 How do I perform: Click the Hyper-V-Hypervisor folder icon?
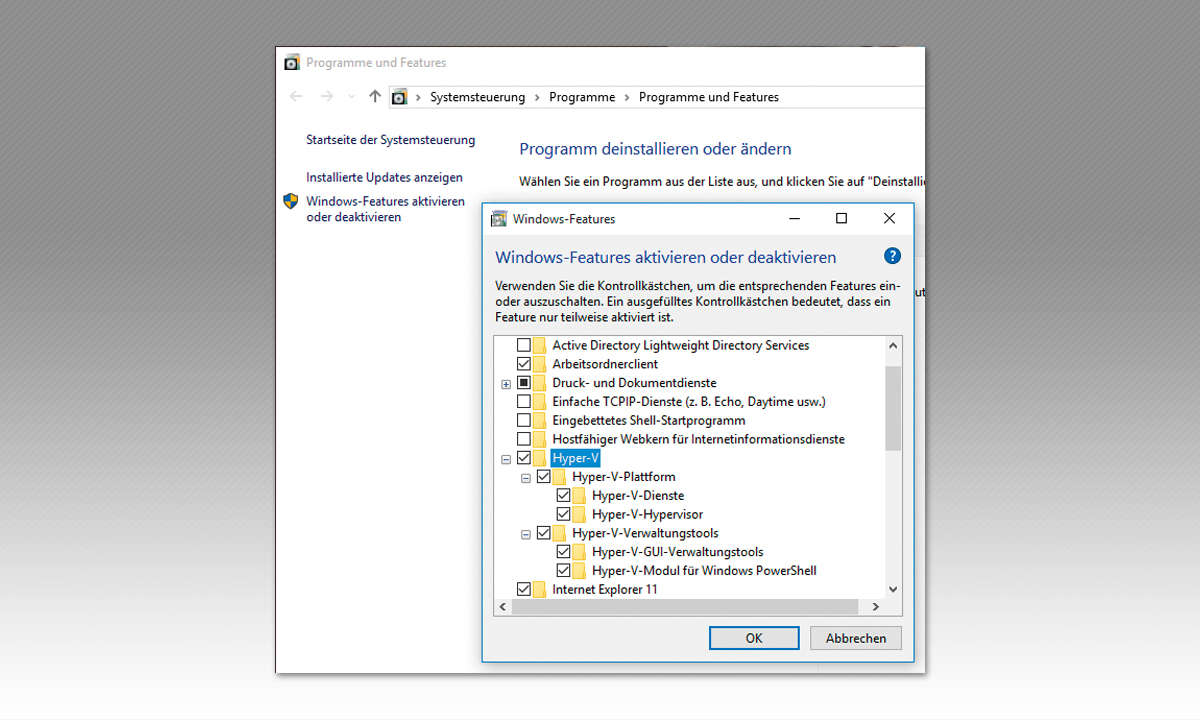point(580,515)
